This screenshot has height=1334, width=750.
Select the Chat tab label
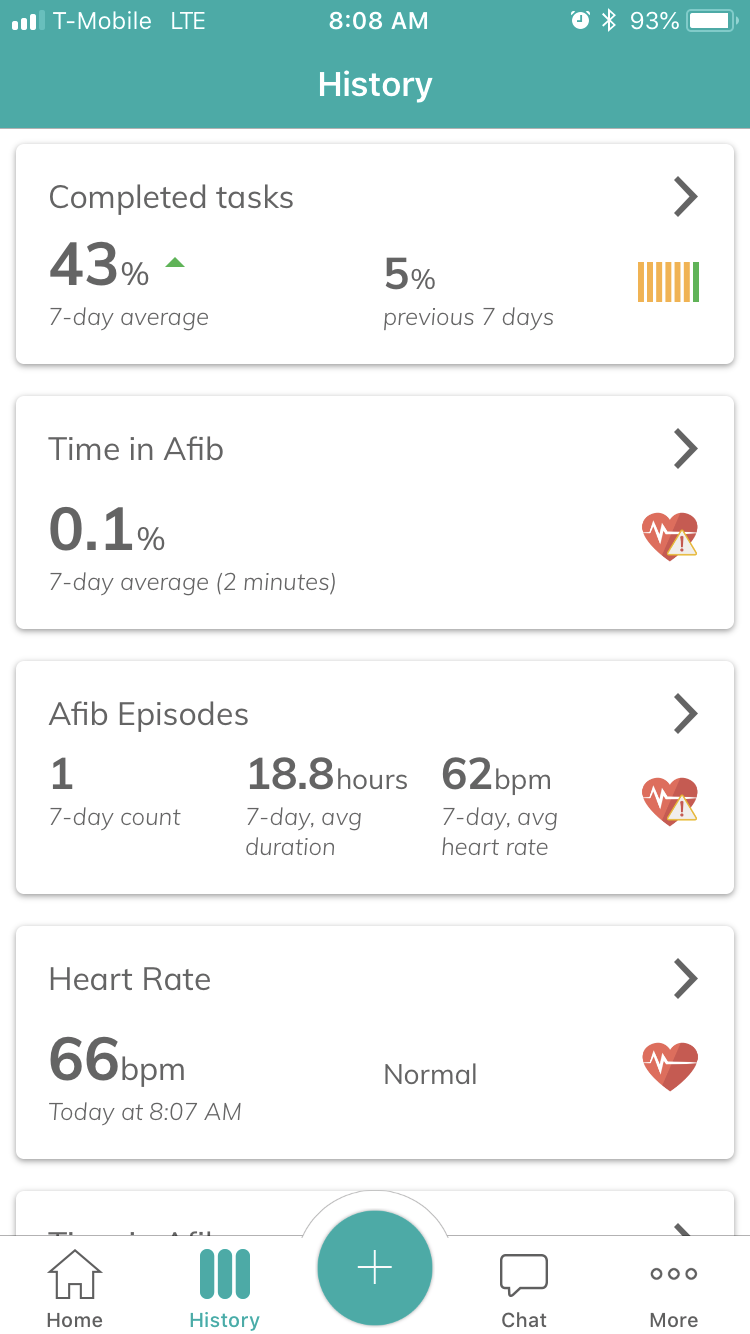point(524,1320)
